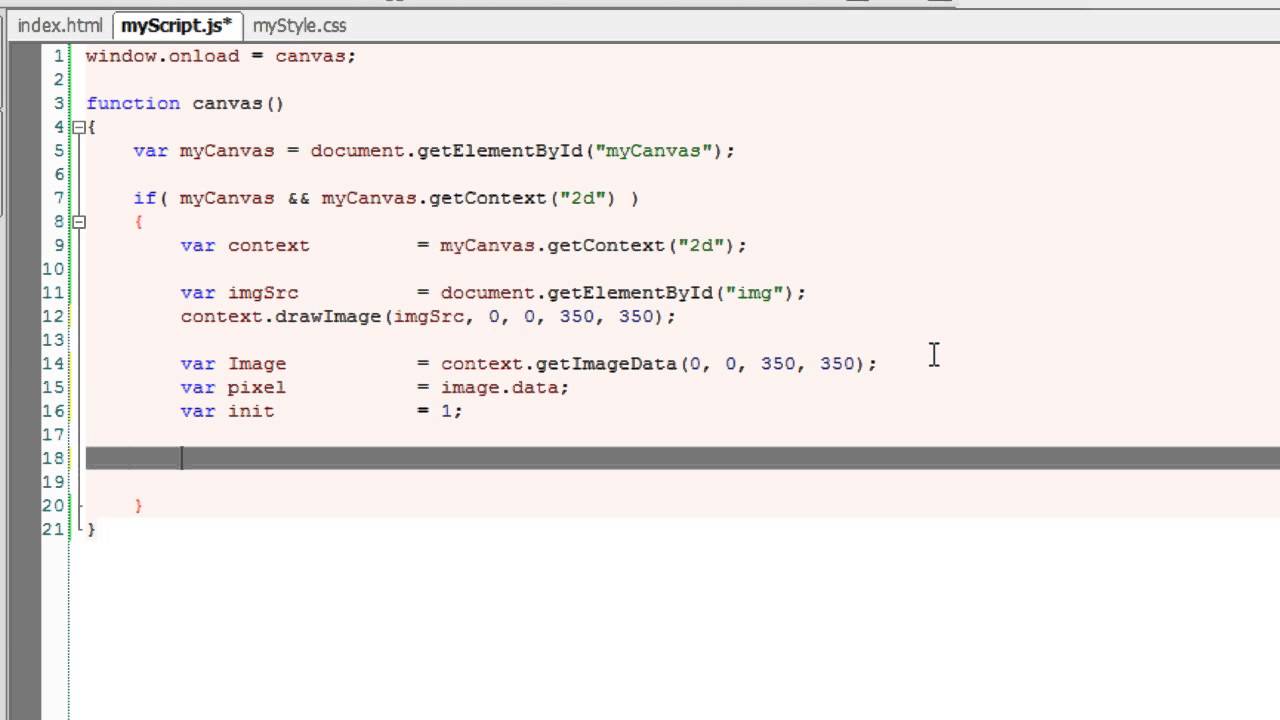Click line number 12 in the gutter

tap(53, 317)
